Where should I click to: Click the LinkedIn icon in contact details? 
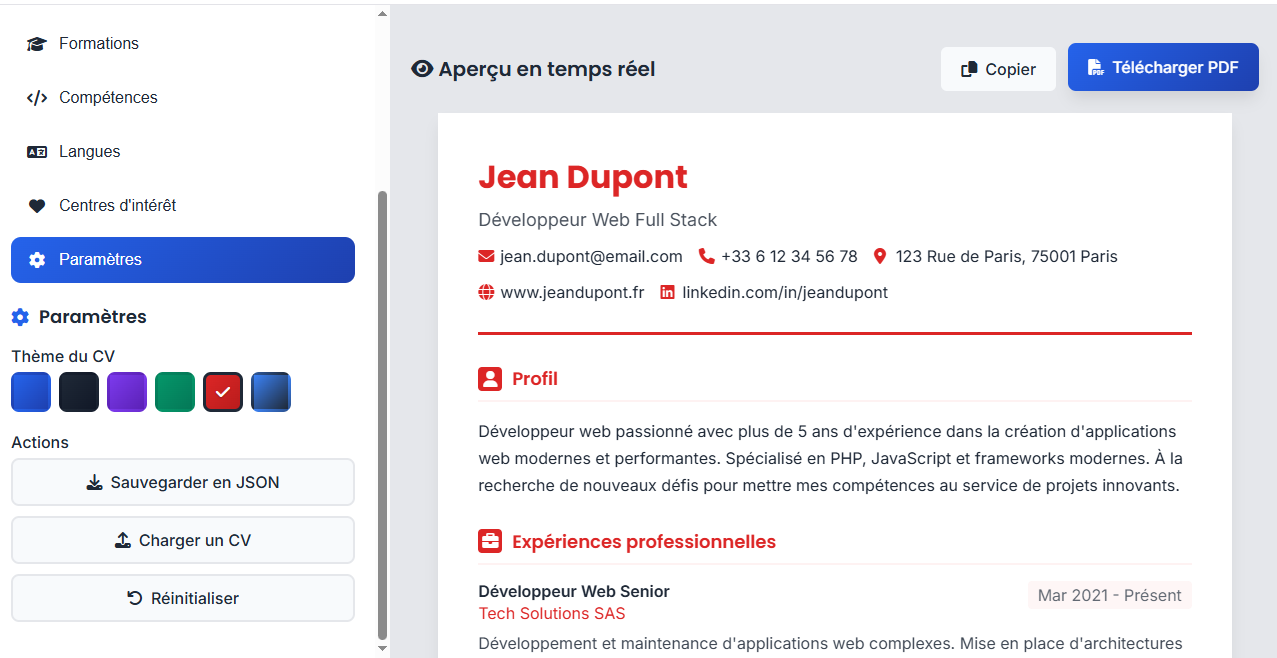point(667,292)
